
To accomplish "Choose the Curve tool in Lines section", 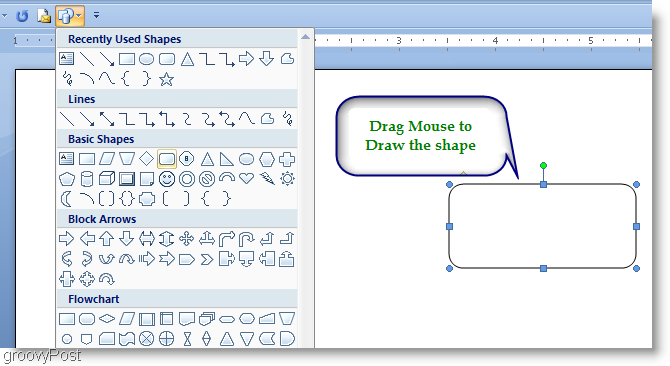I will (247, 118).
